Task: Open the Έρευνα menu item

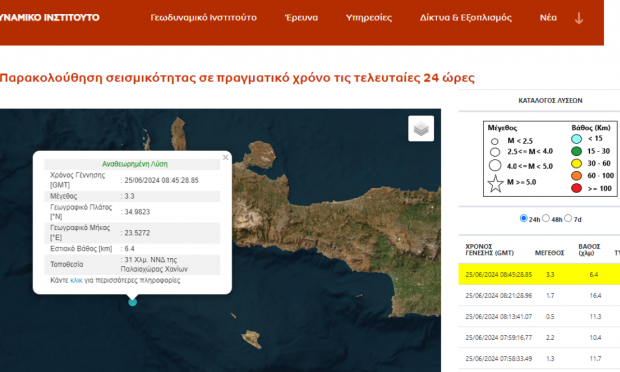Action: click(301, 18)
